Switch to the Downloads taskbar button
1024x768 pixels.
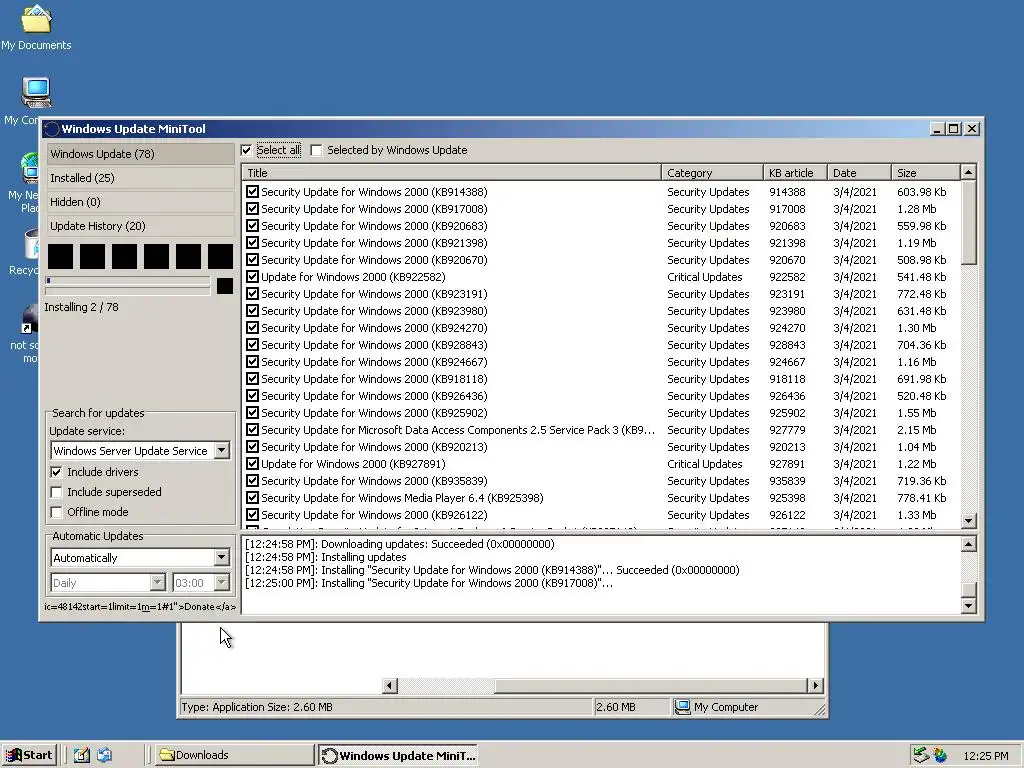234,755
